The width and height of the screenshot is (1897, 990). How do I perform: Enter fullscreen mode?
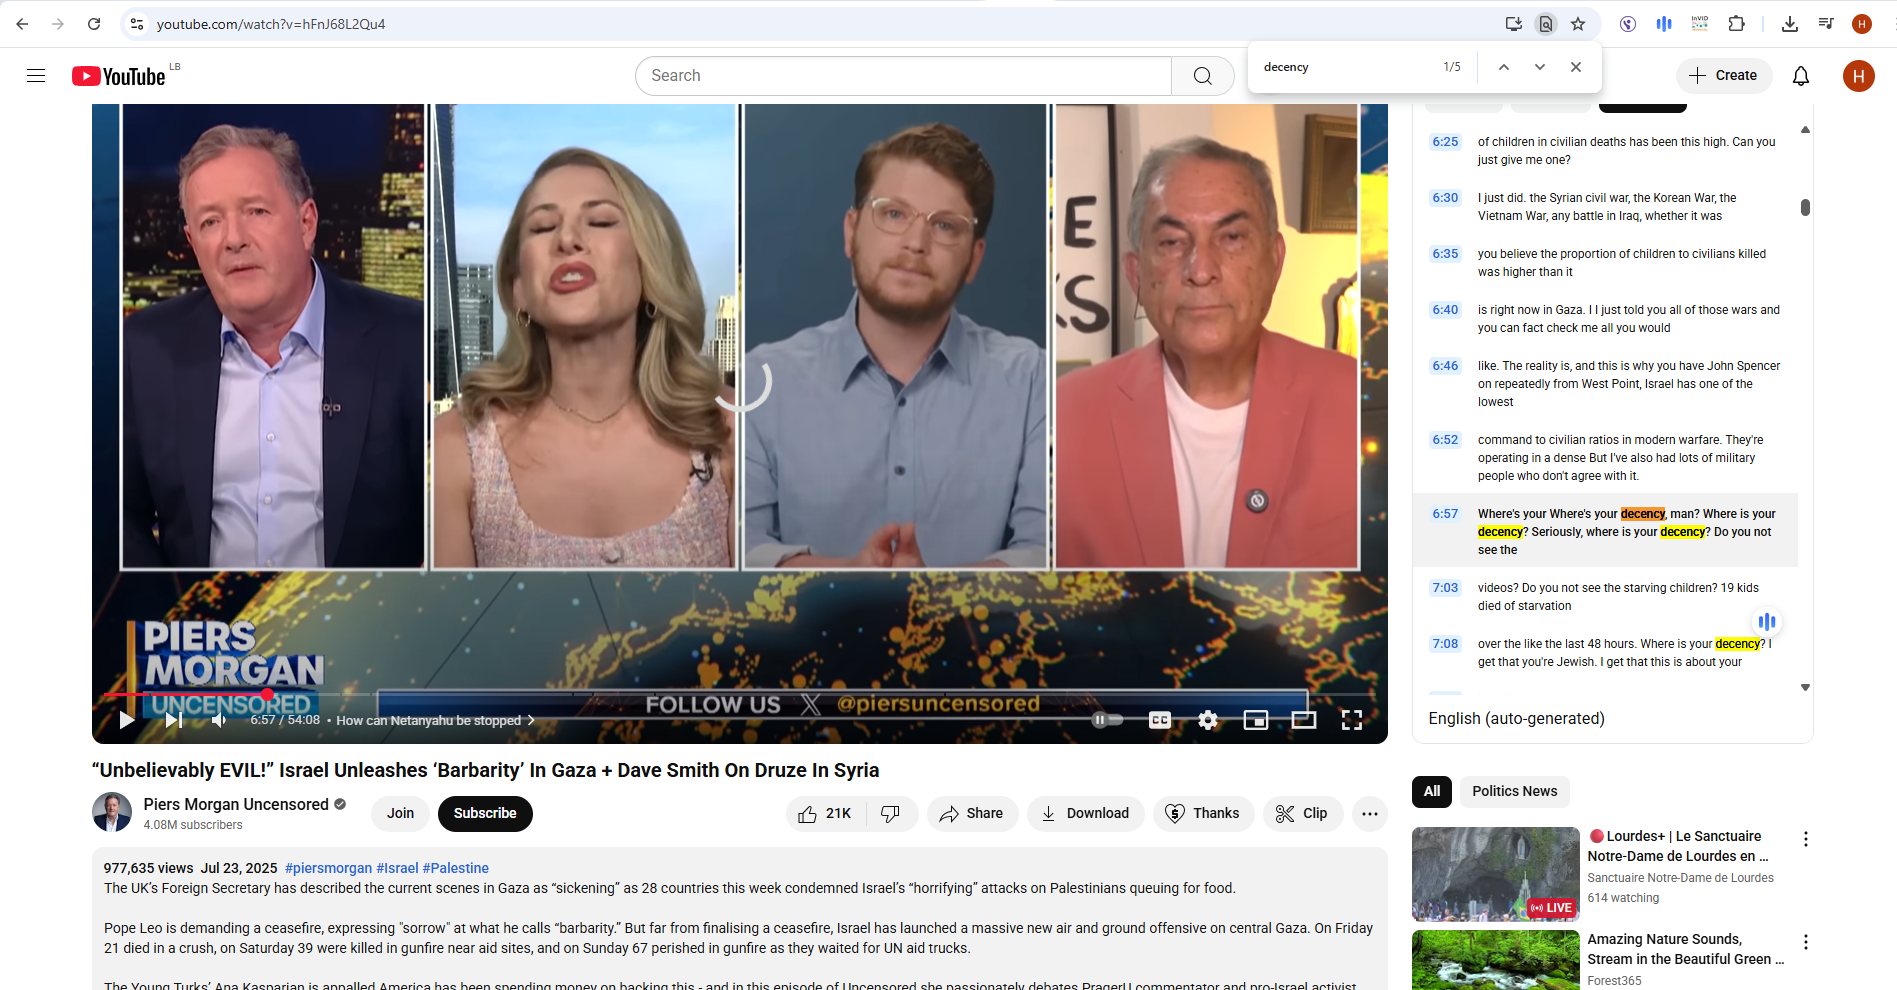click(1351, 720)
